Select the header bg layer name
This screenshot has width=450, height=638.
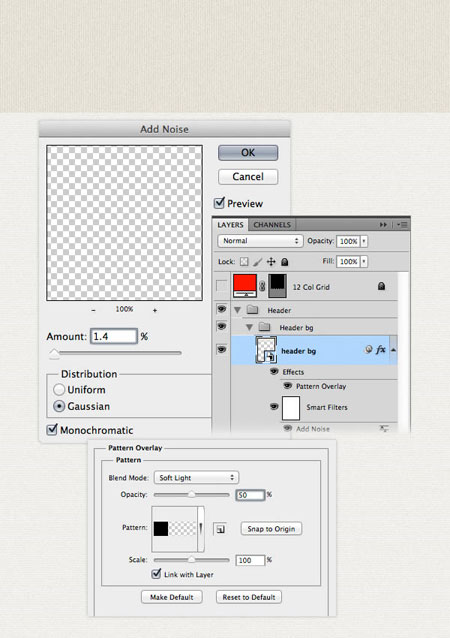tap(298, 351)
